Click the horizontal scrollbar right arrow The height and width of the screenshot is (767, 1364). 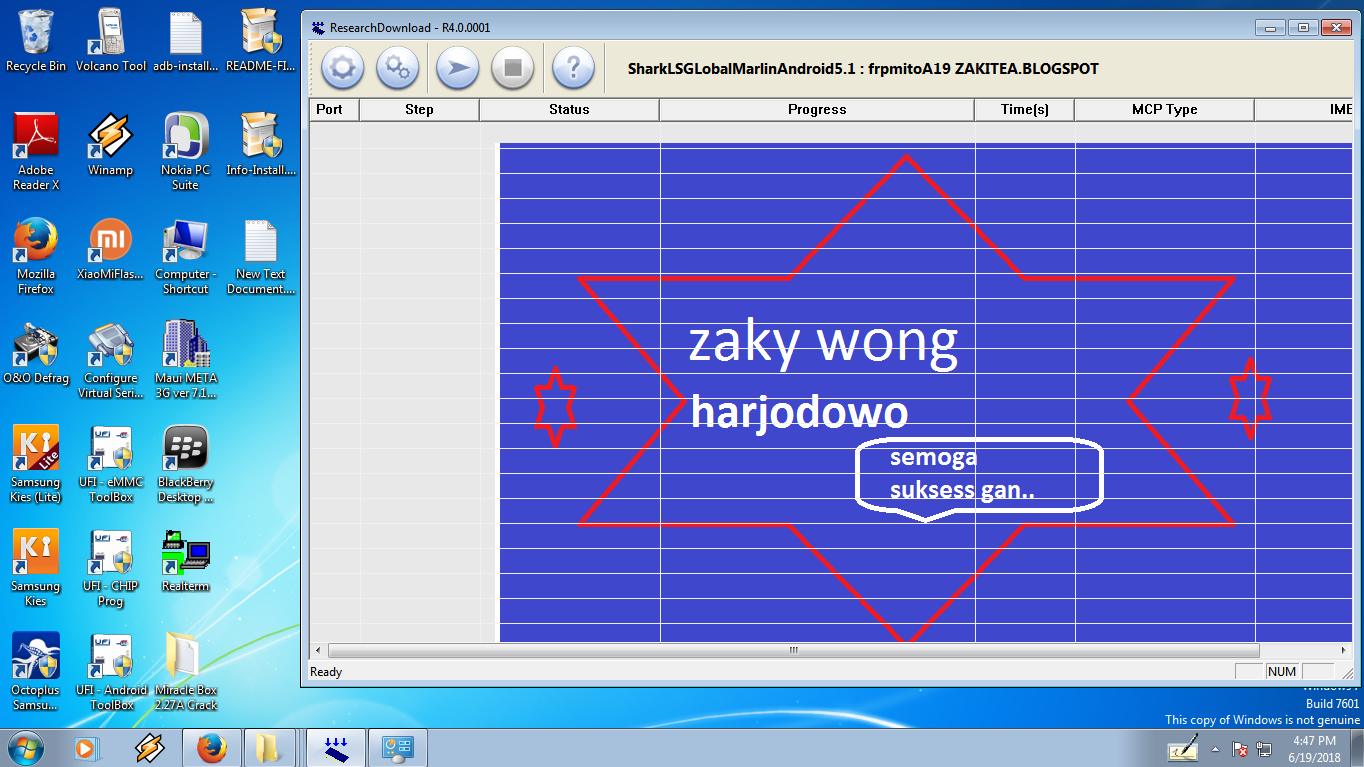tap(1345, 650)
